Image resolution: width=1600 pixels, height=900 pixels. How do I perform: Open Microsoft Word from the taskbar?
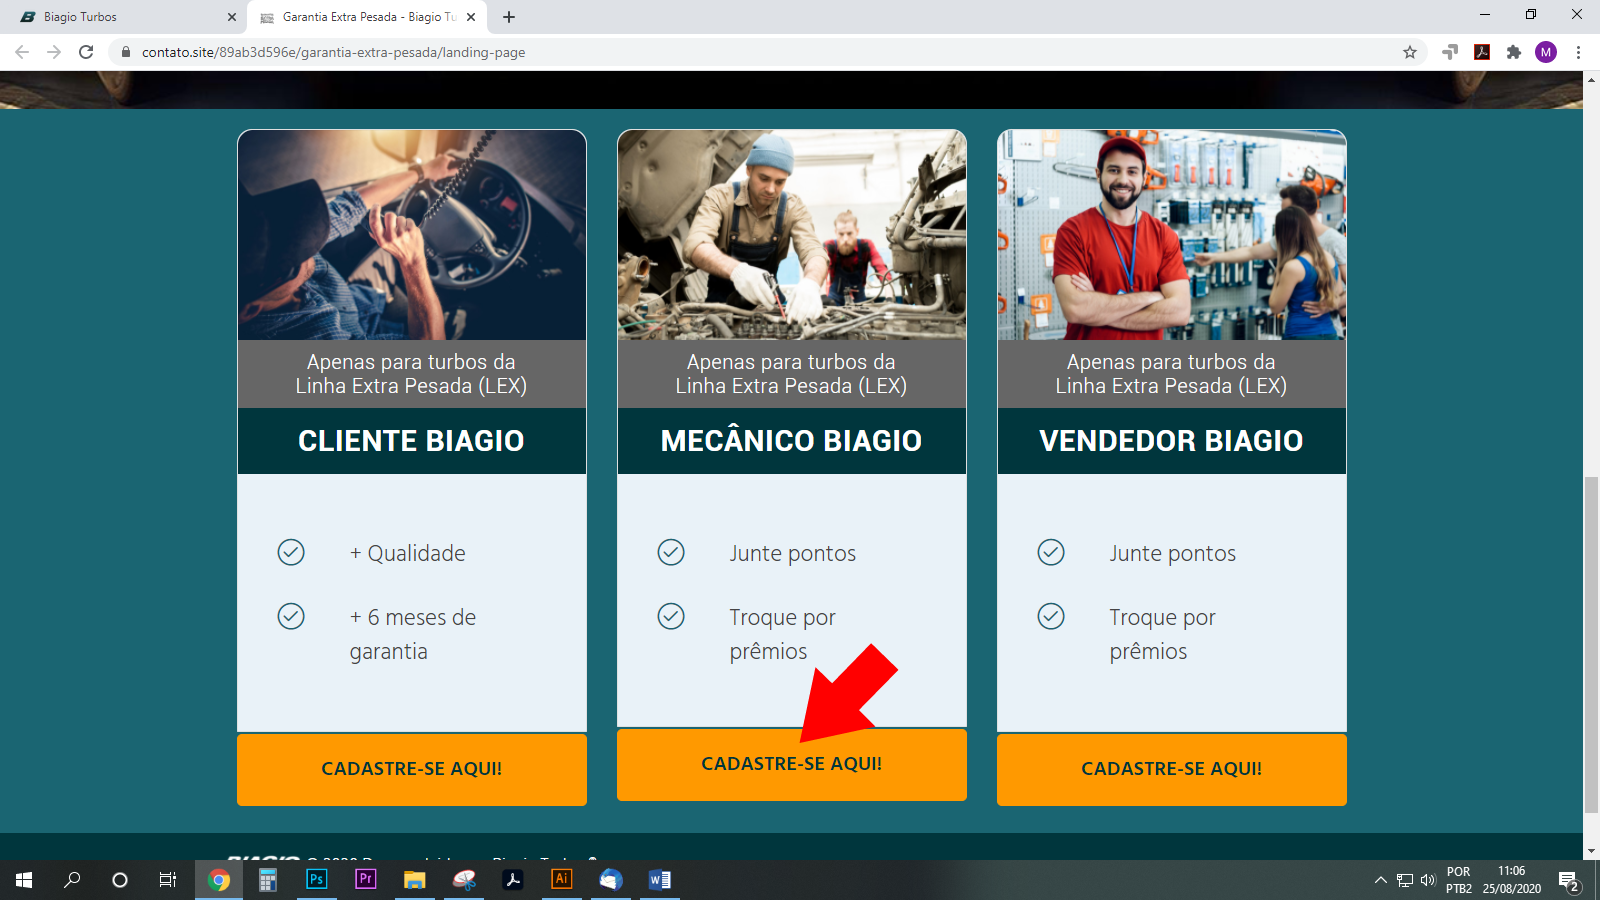point(660,880)
